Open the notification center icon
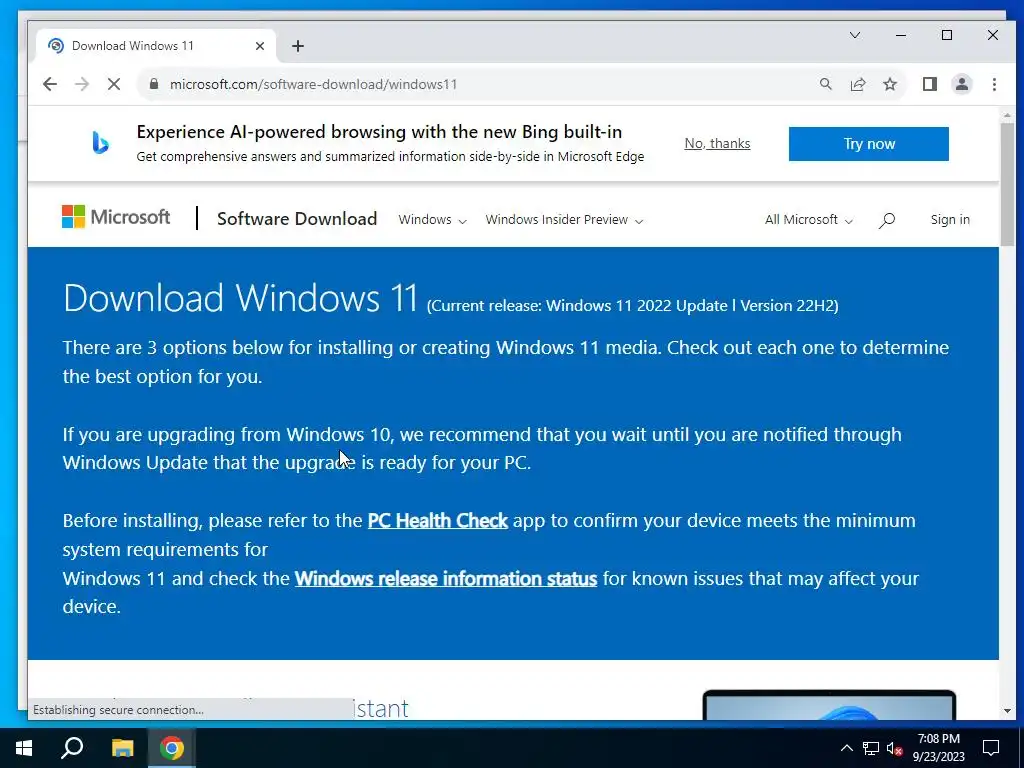 991,748
